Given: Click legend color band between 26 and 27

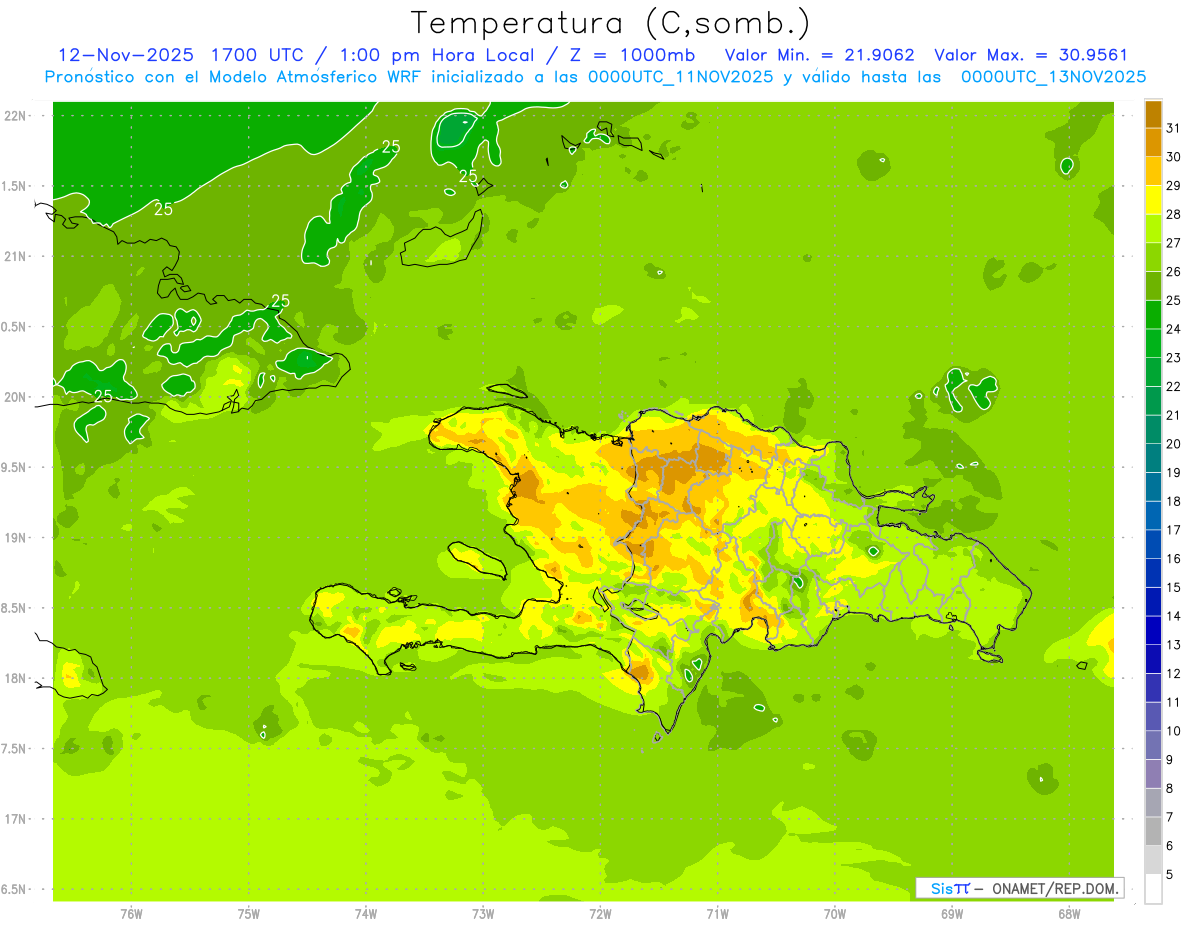Looking at the screenshot, I should tap(1153, 257).
